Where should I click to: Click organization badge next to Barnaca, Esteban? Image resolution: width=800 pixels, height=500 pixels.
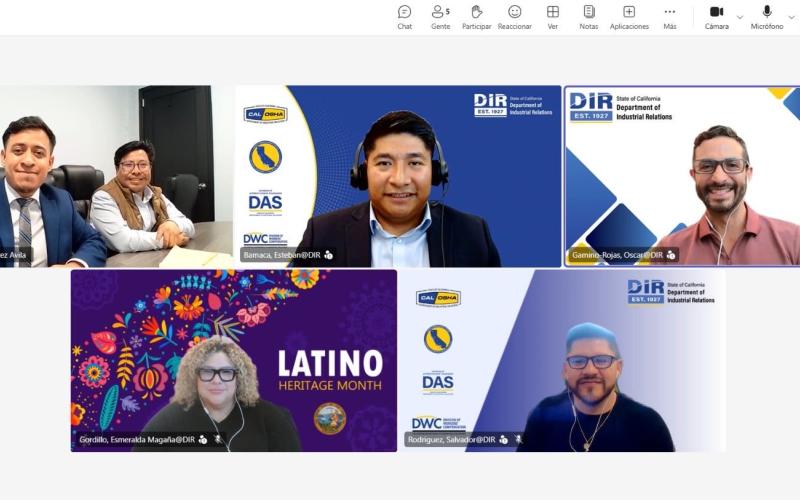[329, 255]
